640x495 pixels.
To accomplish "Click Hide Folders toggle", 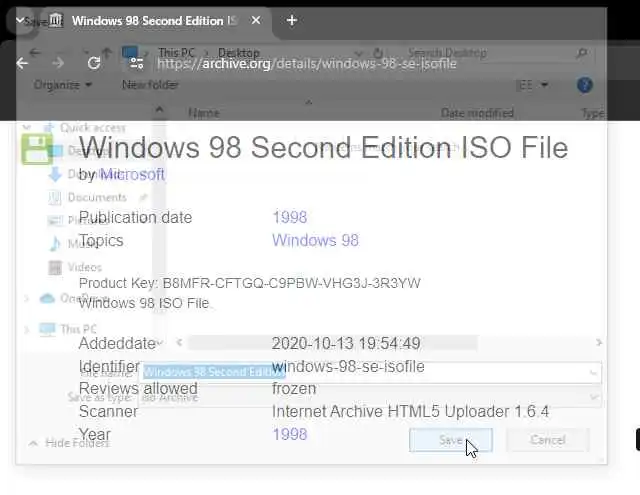I will 69,443.
